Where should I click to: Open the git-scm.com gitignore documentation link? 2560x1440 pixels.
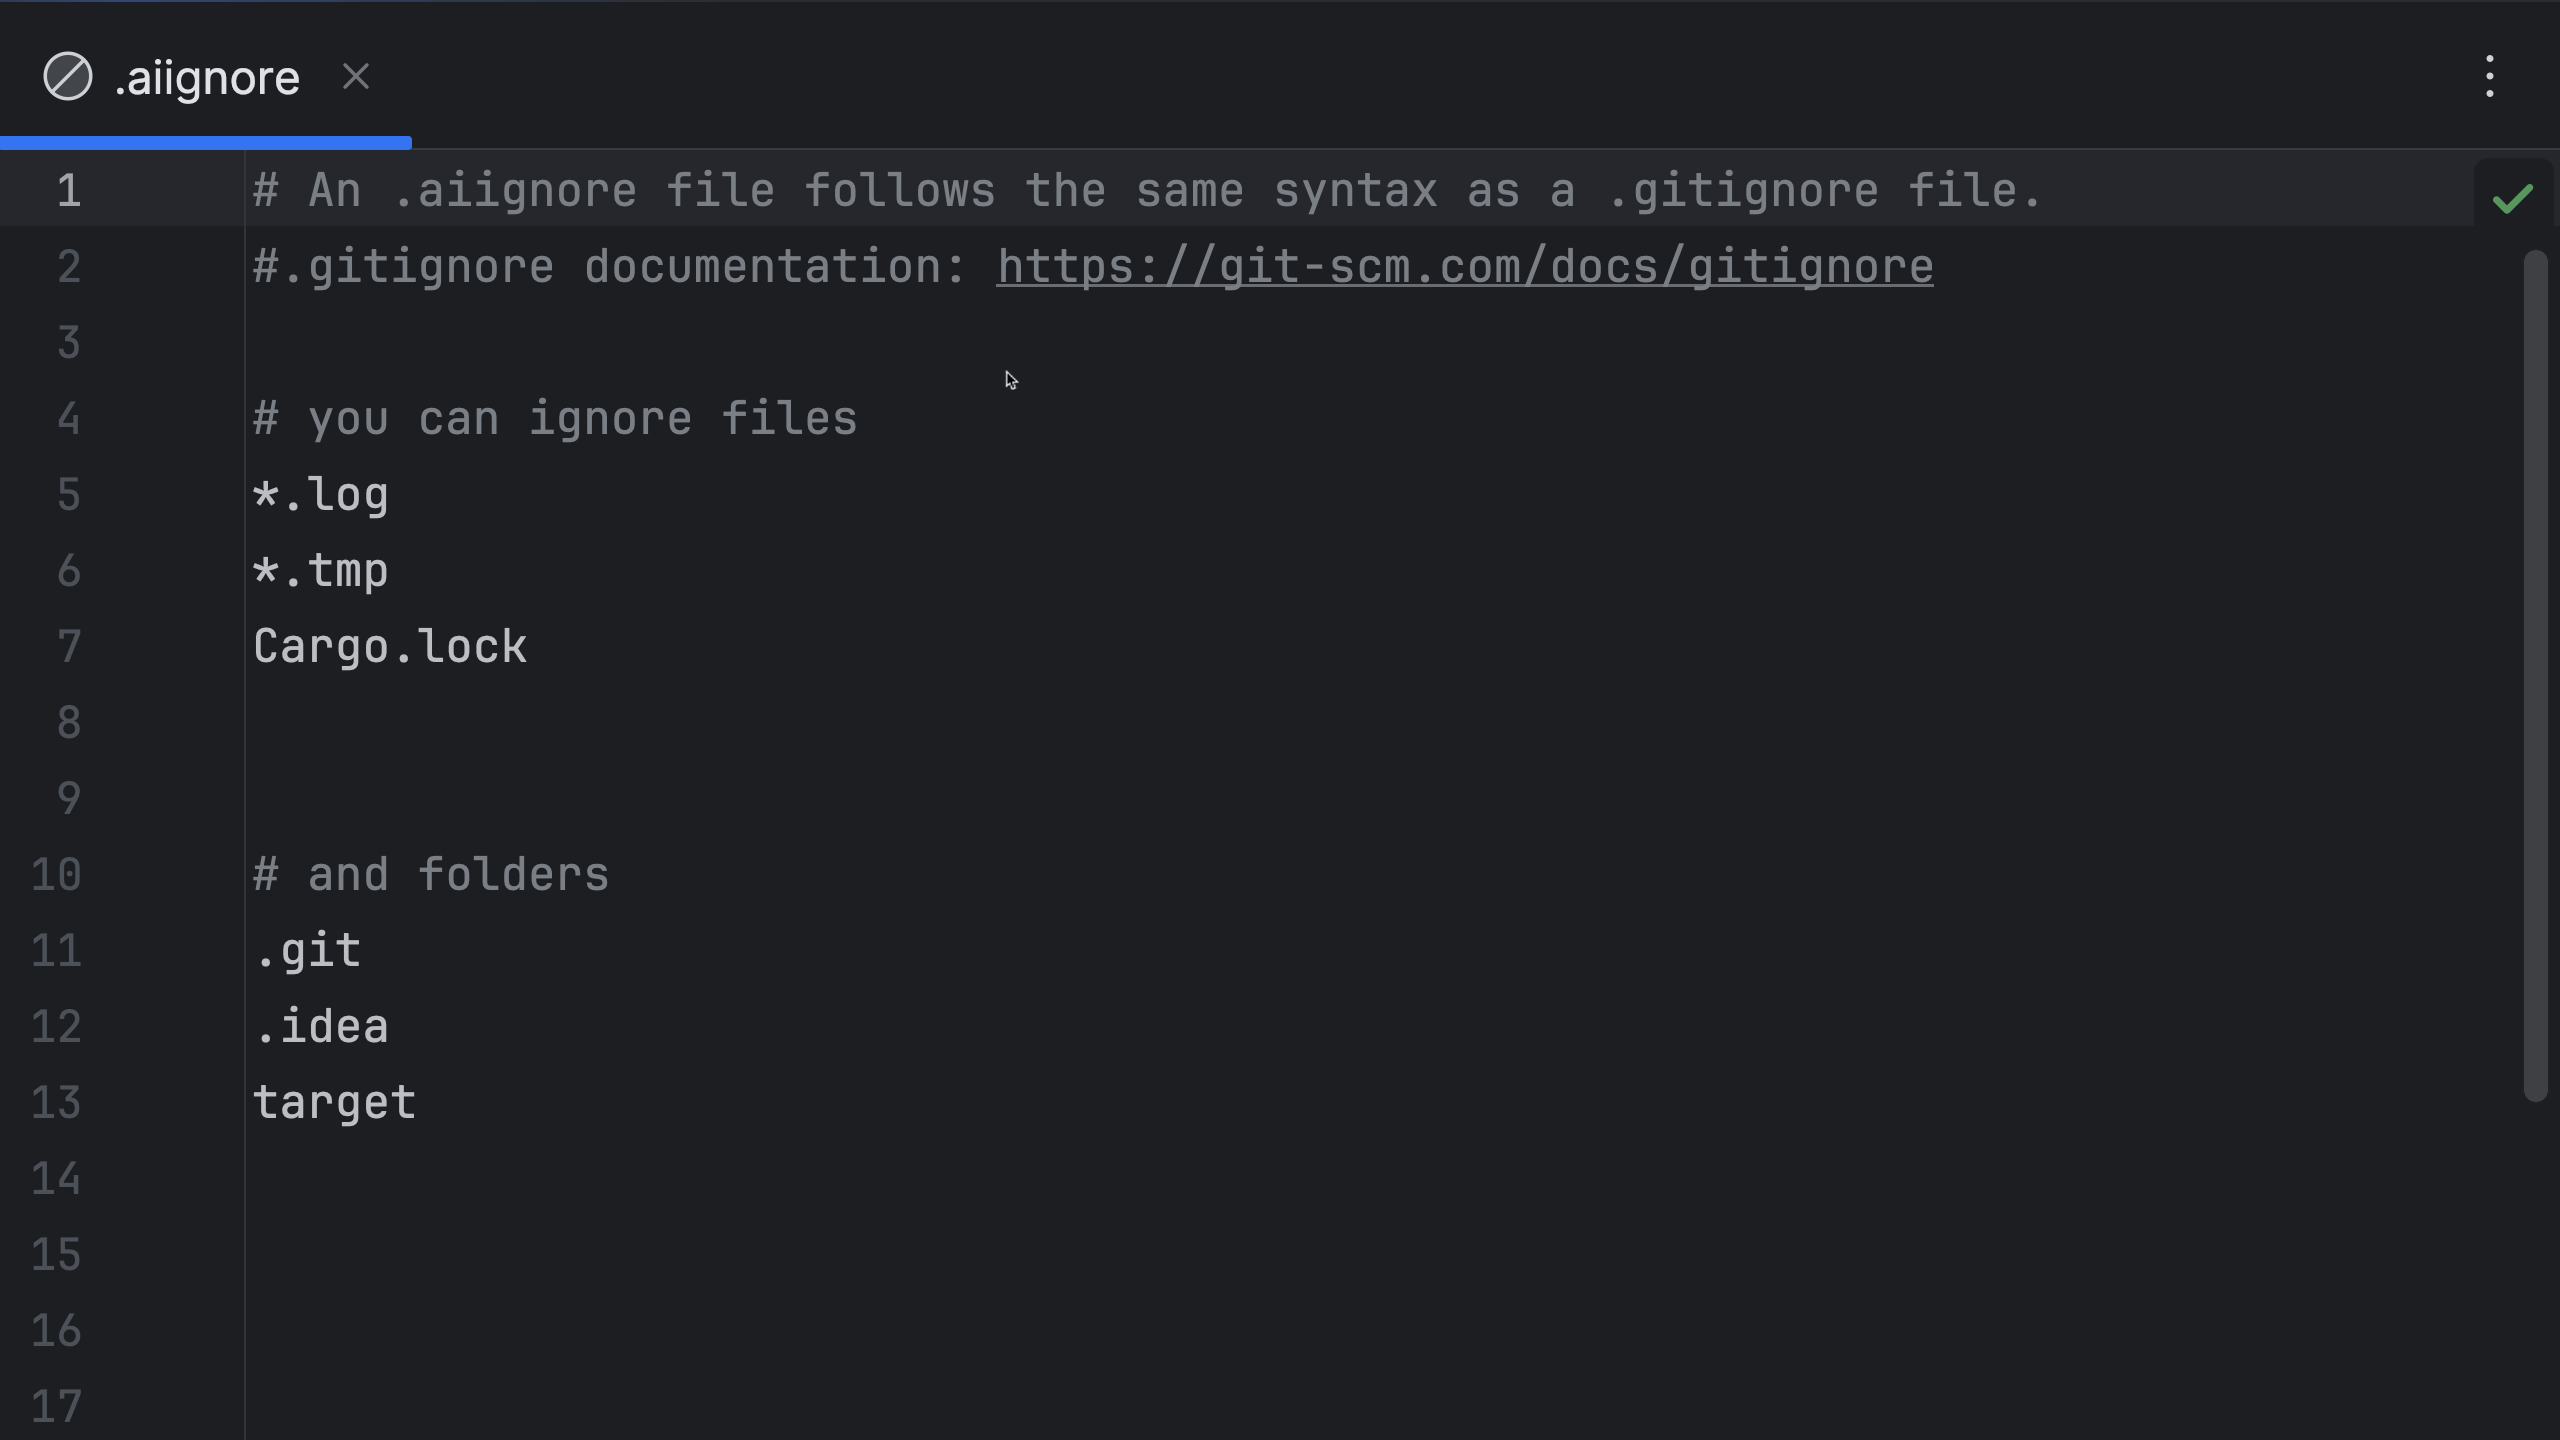(1464, 267)
